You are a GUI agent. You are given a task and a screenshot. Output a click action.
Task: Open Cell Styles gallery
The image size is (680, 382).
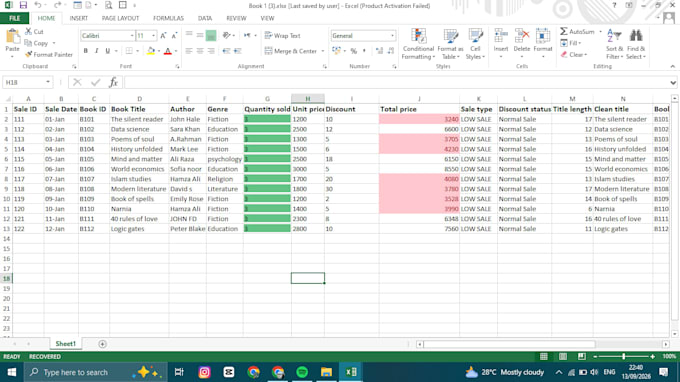point(475,44)
